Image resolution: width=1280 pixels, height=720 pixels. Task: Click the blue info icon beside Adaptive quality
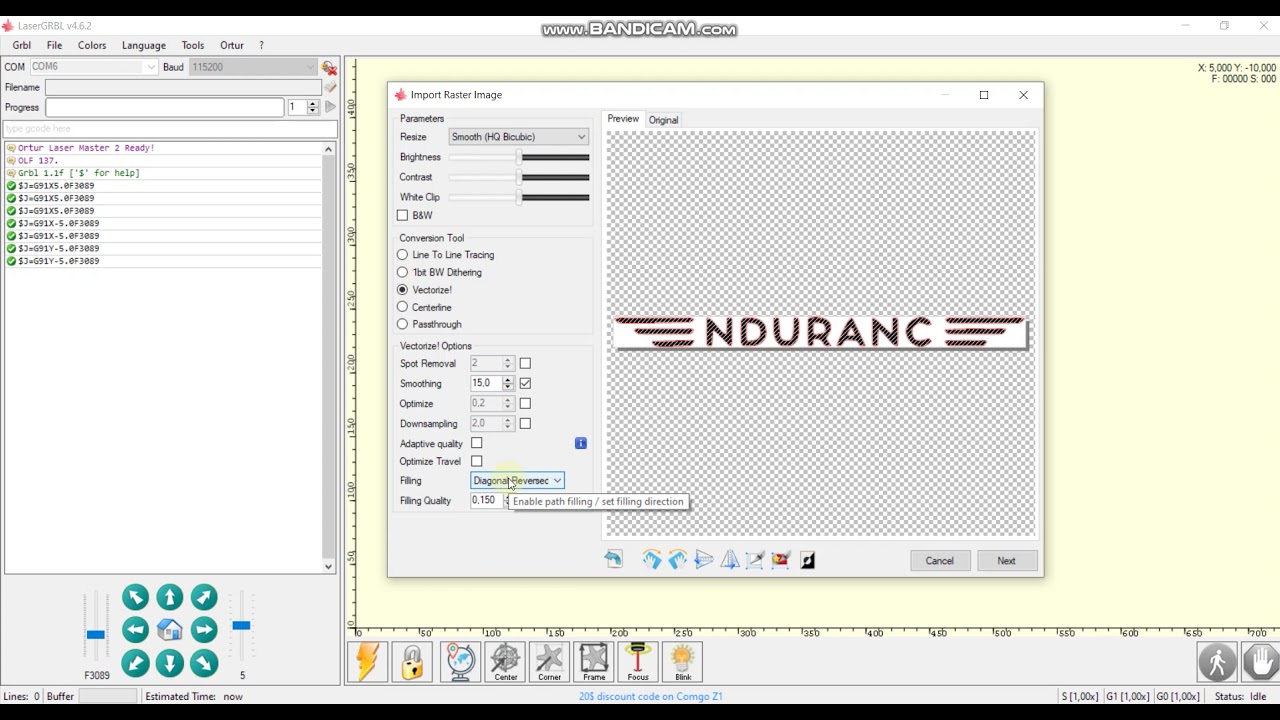(580, 443)
